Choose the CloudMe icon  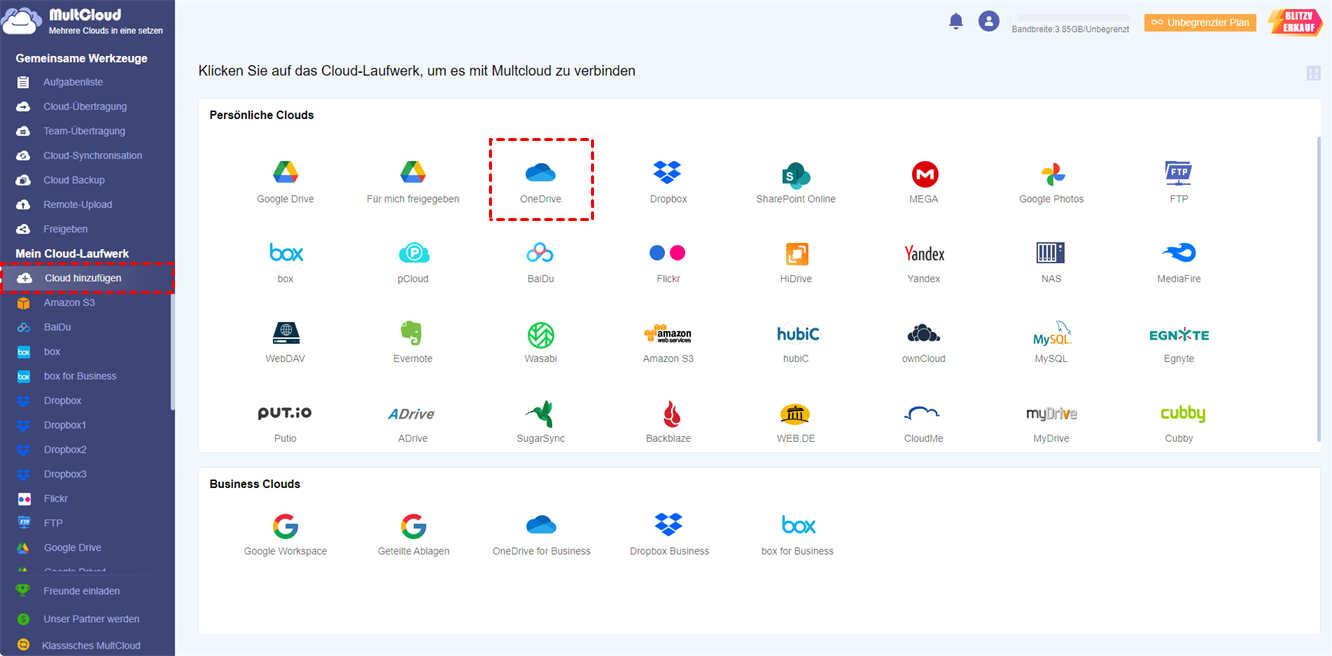(x=922, y=413)
